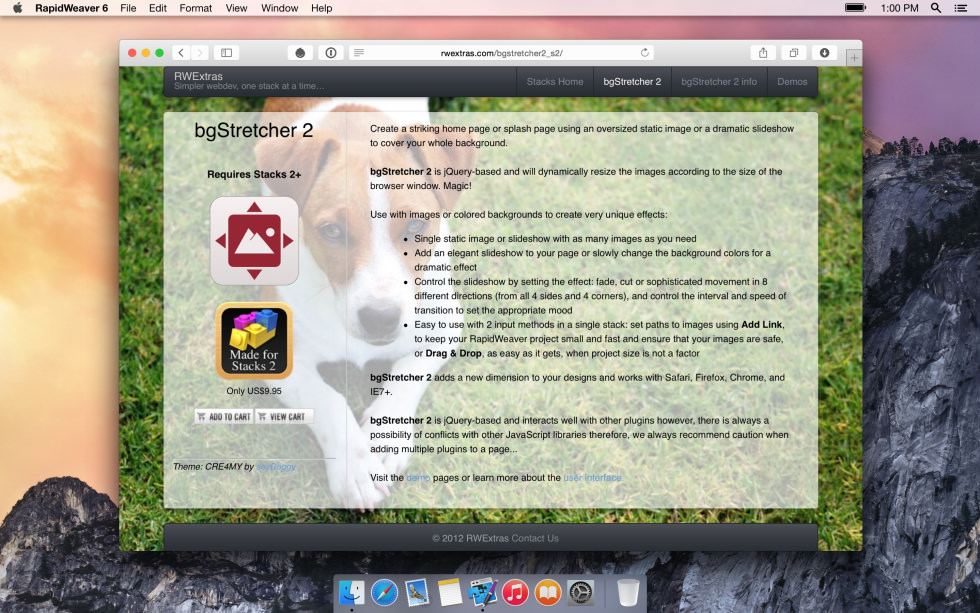Open the RapidWeaver 6 application menu
Image resolution: width=980 pixels, height=613 pixels.
pos(71,8)
